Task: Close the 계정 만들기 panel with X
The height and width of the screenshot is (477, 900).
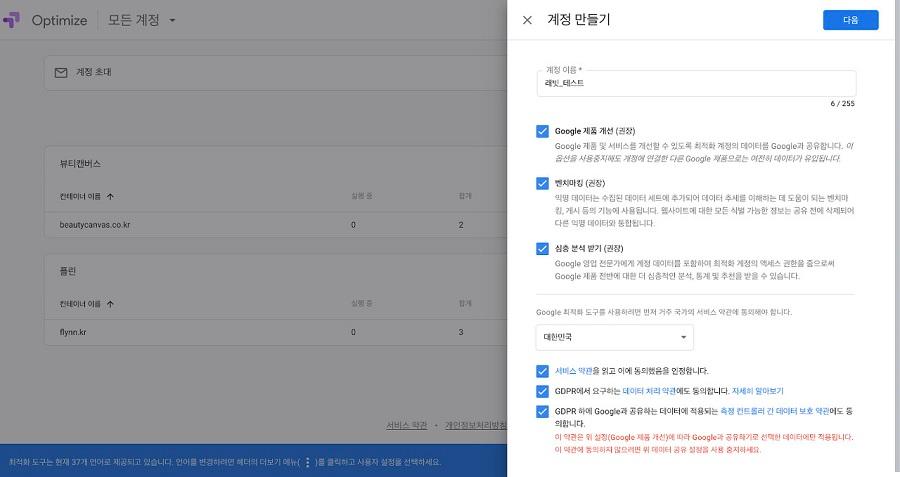Action: pos(527,20)
